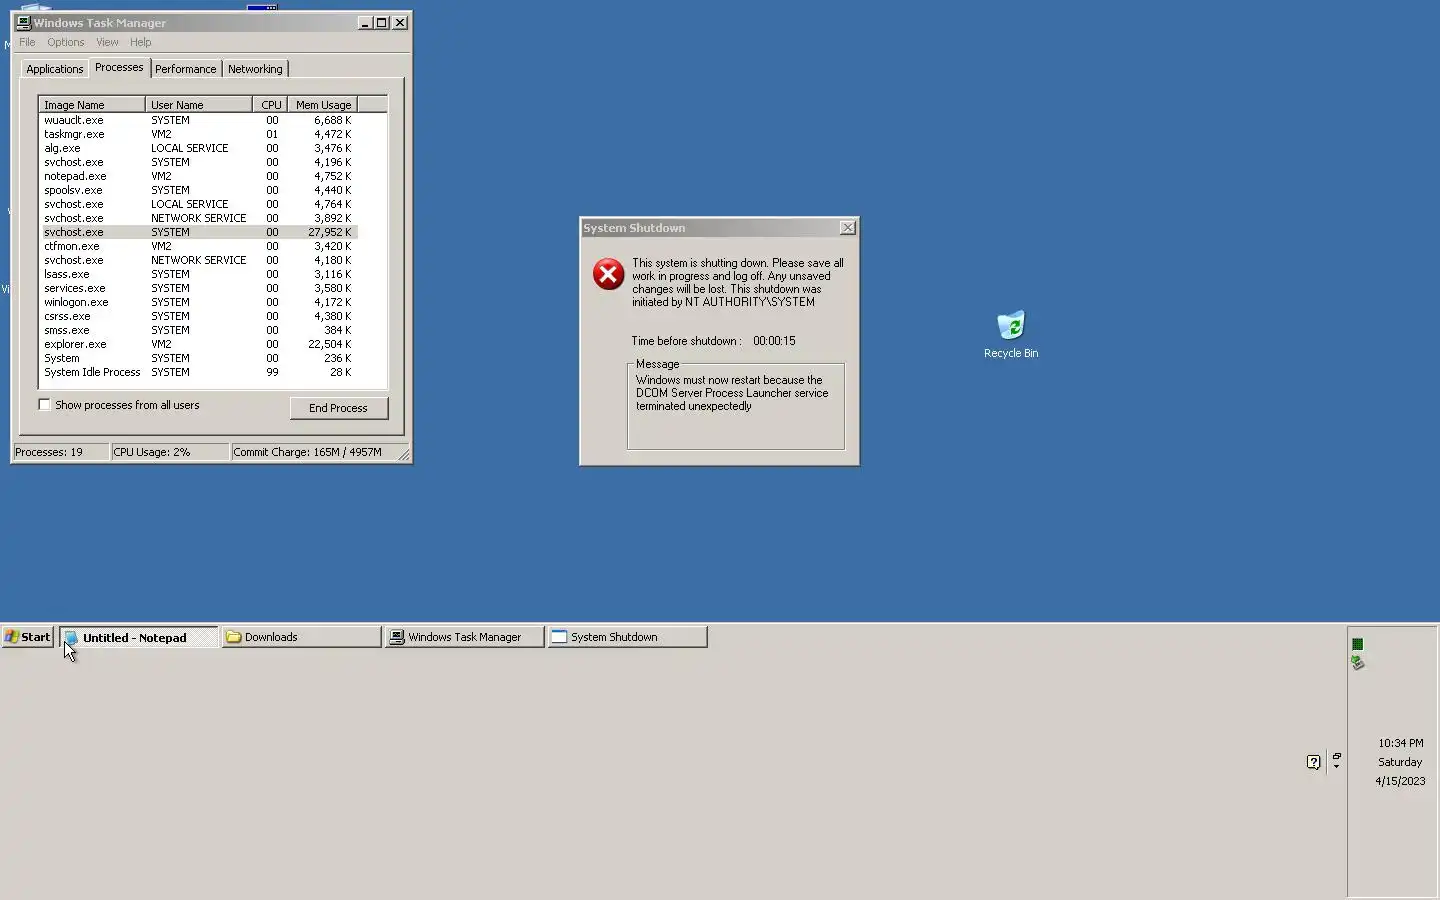Select the System process row with 236 K
The height and width of the screenshot is (900, 1440).
point(198,358)
